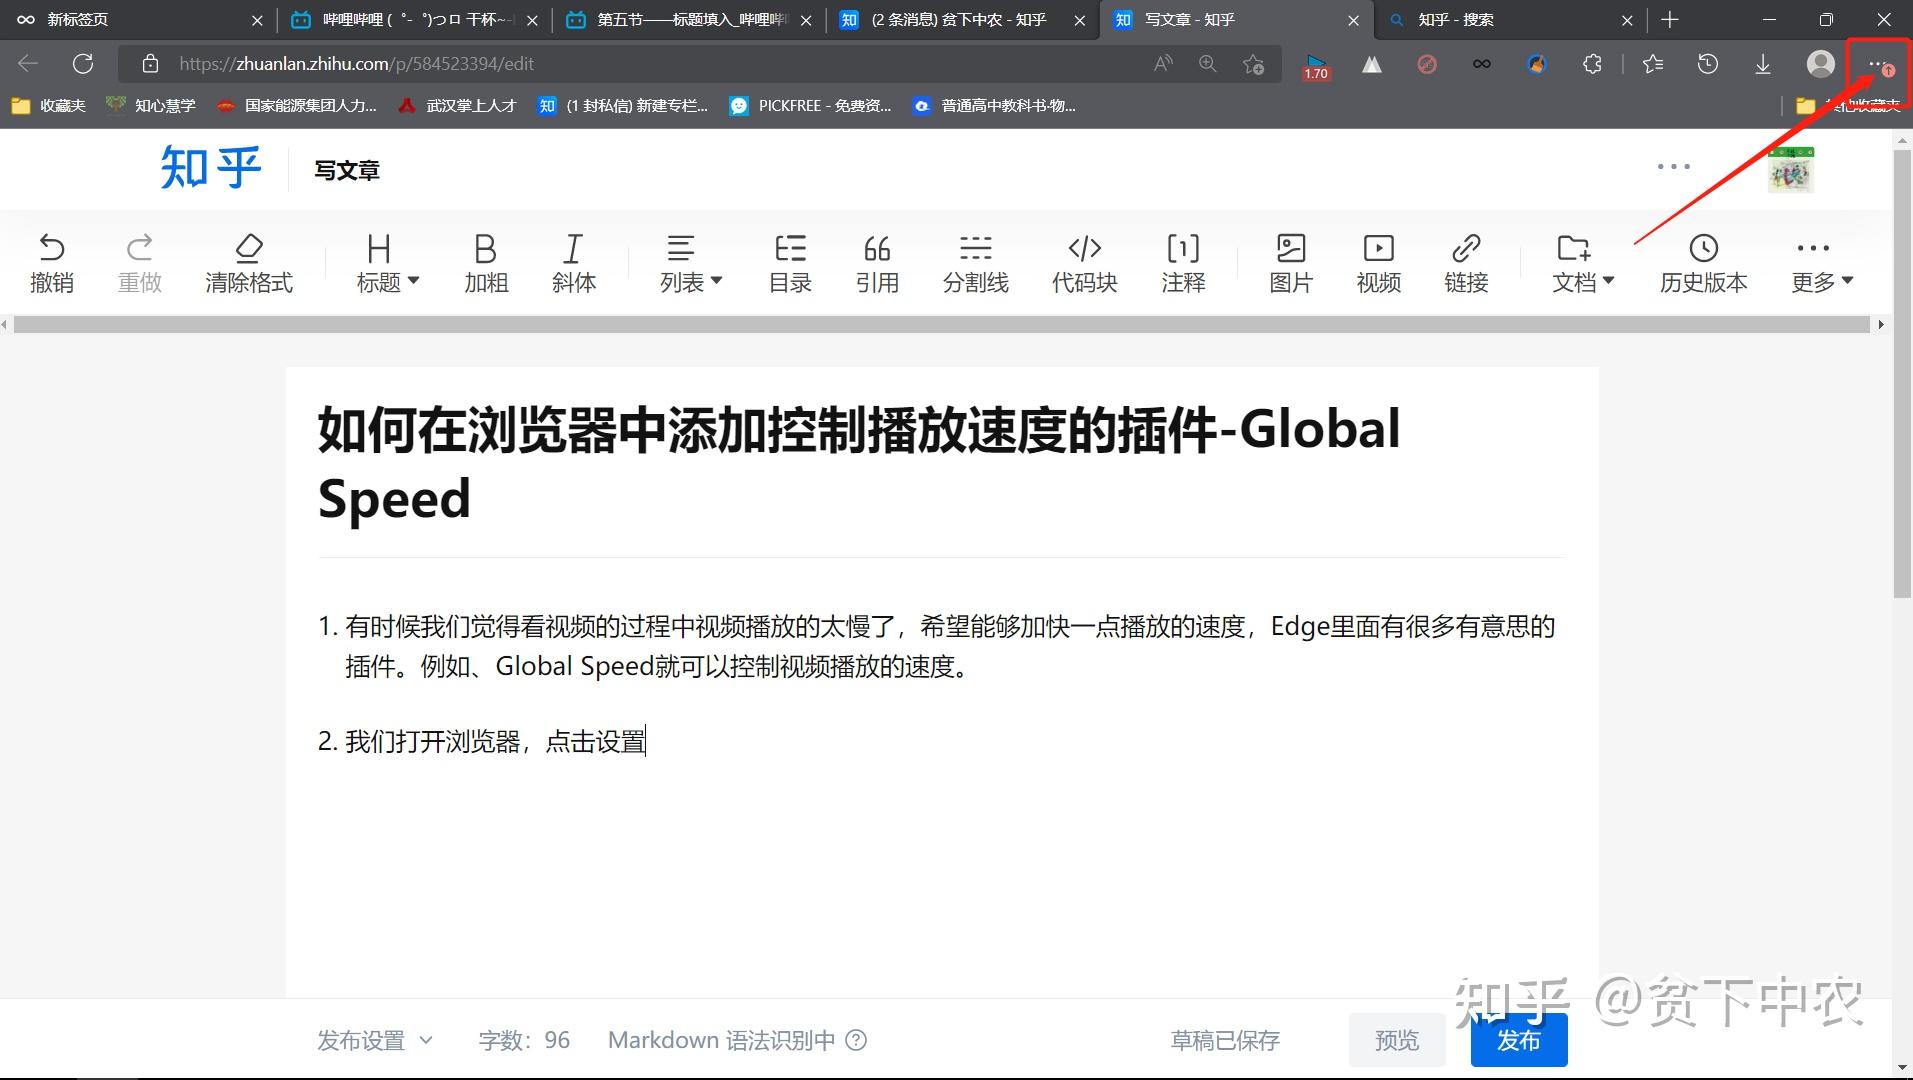Open document (文档) dropdown
Image resolution: width=1913 pixels, height=1080 pixels.
coord(1584,263)
